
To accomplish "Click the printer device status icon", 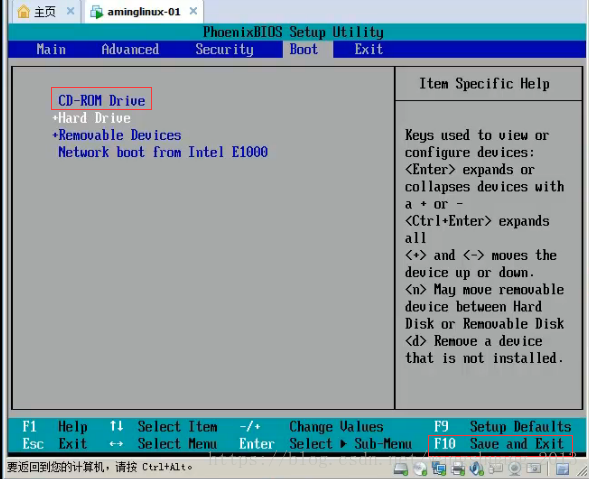I will coord(458,468).
